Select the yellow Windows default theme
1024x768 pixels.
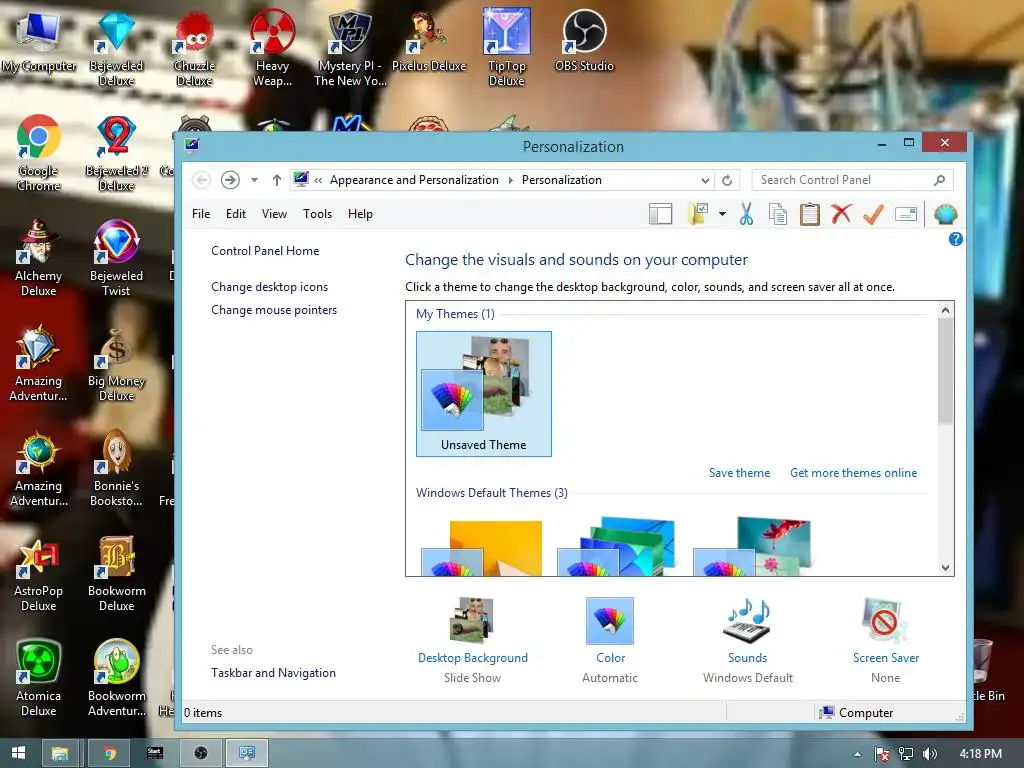(x=482, y=547)
